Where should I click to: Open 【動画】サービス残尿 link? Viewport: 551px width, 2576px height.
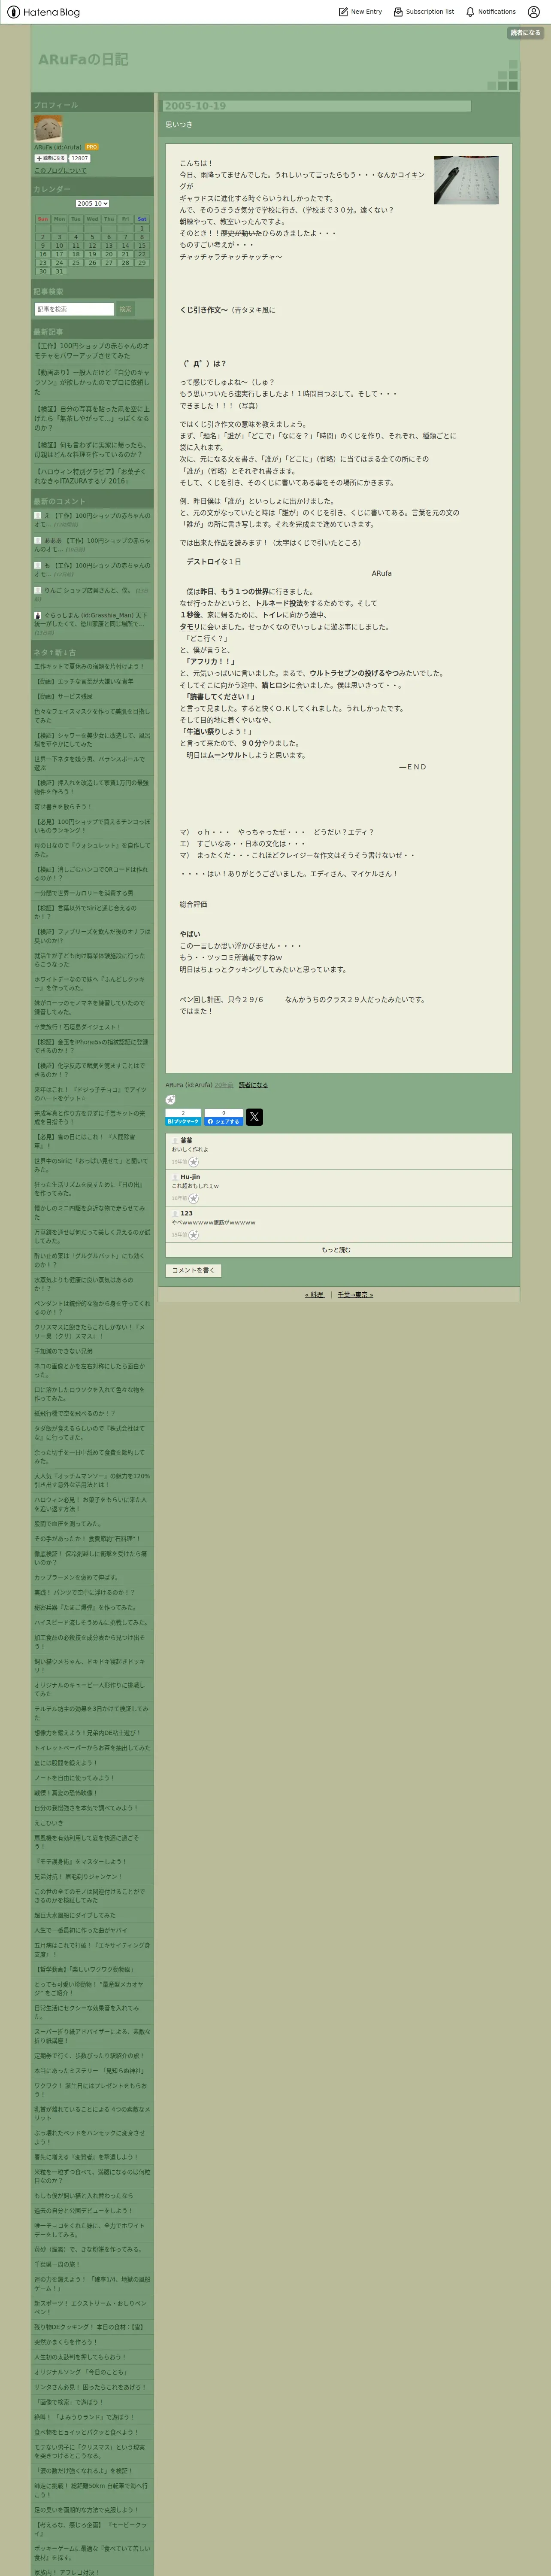[63, 696]
